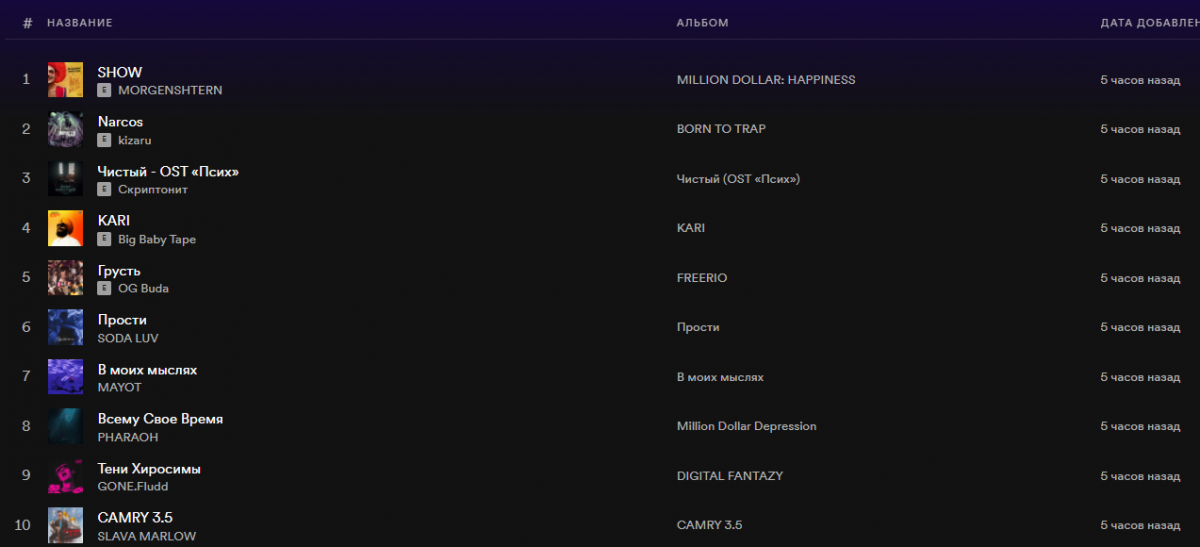Select track title Чистый - OST «Псих»
The image size is (1200, 547).
(x=168, y=171)
